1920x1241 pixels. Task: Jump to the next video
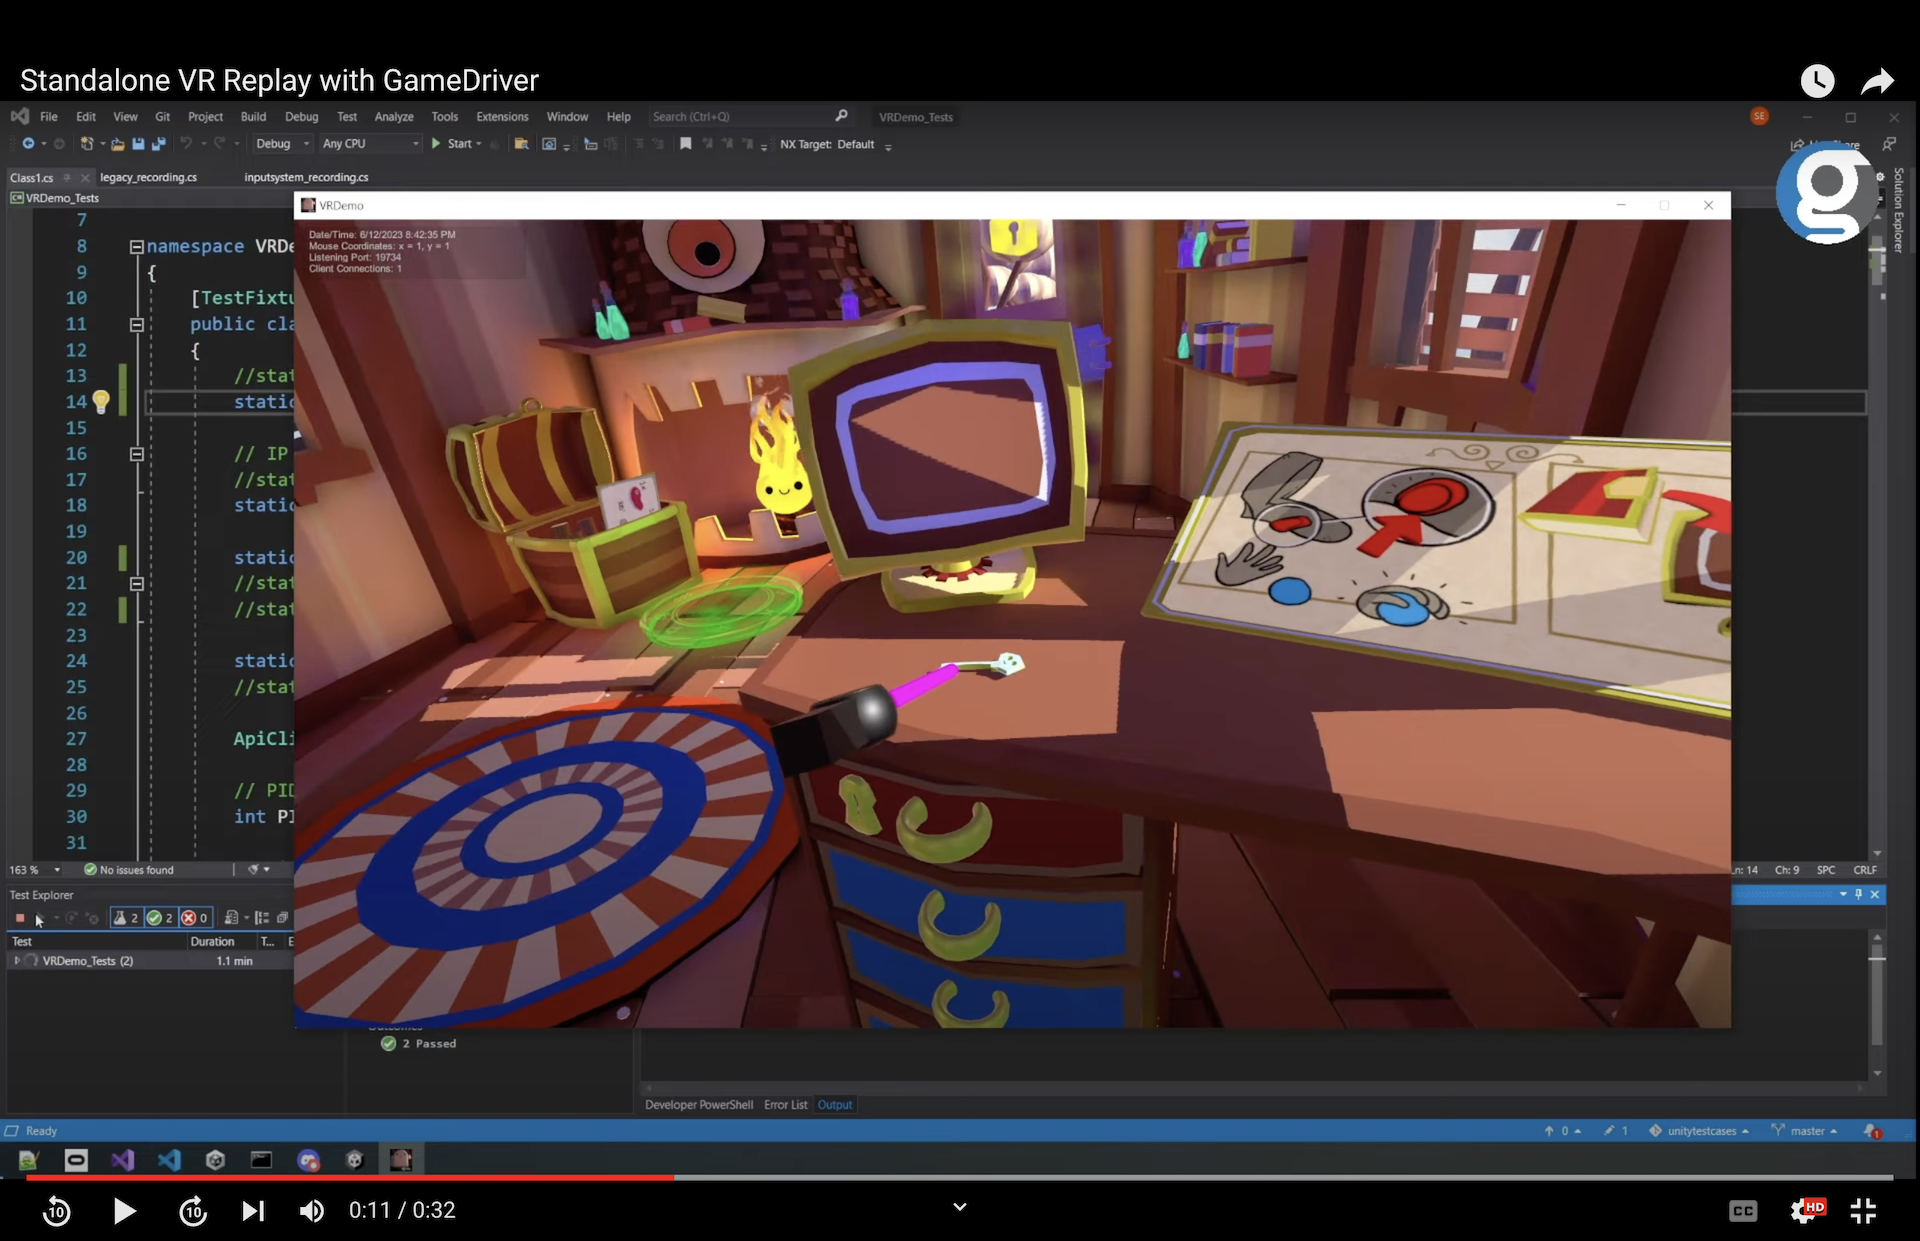253,1211
